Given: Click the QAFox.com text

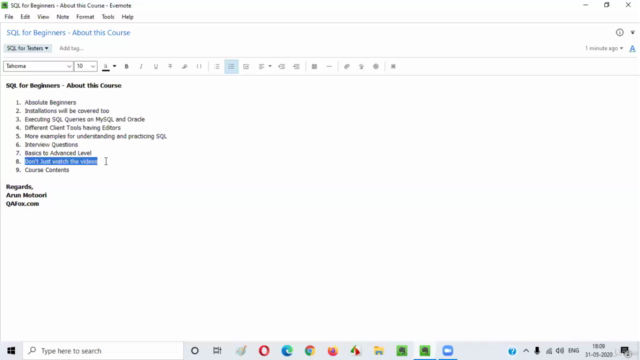Looking at the screenshot, I should (x=22, y=204).
